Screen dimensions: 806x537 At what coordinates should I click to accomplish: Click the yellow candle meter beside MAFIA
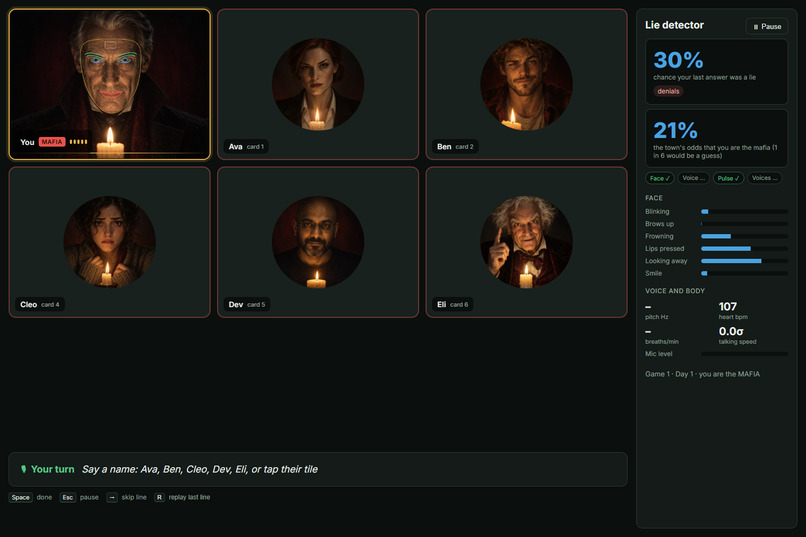click(79, 142)
